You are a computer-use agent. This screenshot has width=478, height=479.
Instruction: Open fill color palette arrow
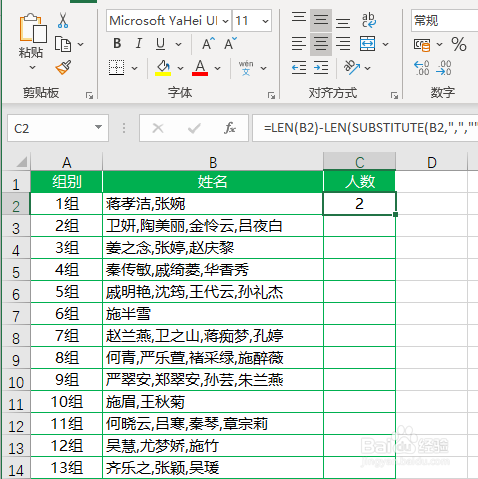pyautogui.click(x=180, y=68)
